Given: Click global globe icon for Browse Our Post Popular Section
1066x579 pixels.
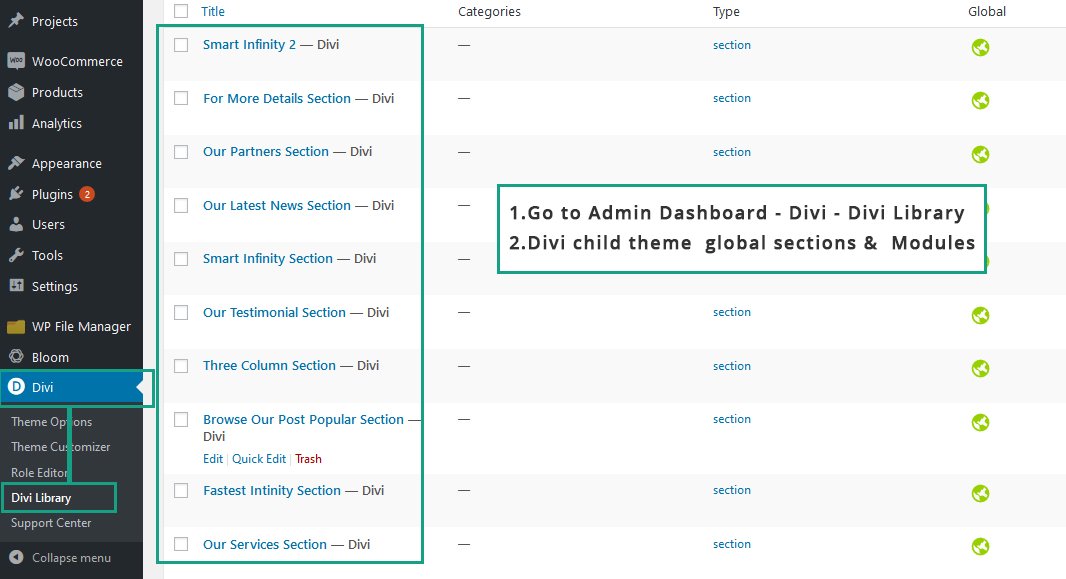Looking at the screenshot, I should (x=980, y=422).
